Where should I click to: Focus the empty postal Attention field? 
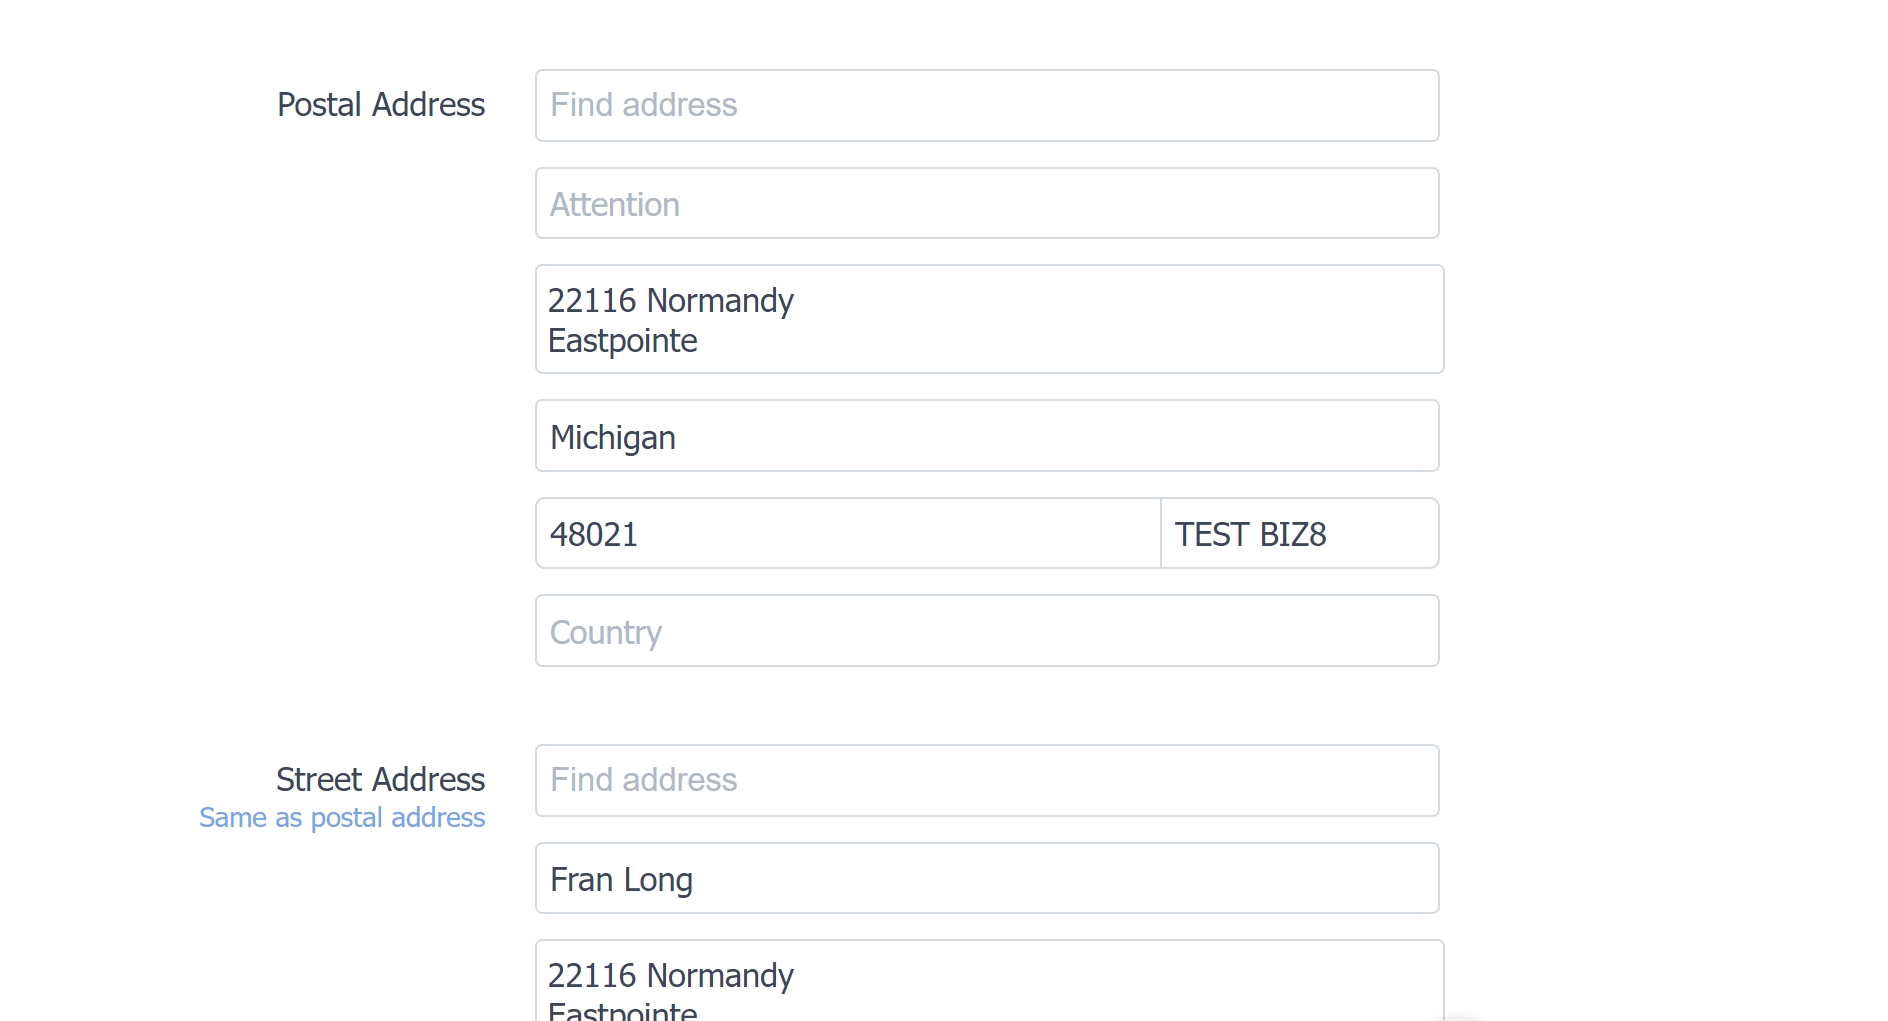coord(987,203)
